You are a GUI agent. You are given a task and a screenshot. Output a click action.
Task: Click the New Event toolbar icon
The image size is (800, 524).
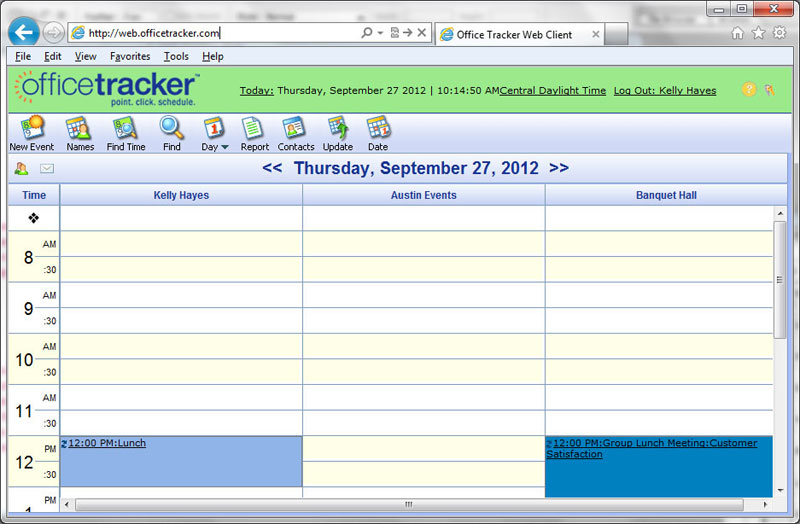click(x=31, y=128)
